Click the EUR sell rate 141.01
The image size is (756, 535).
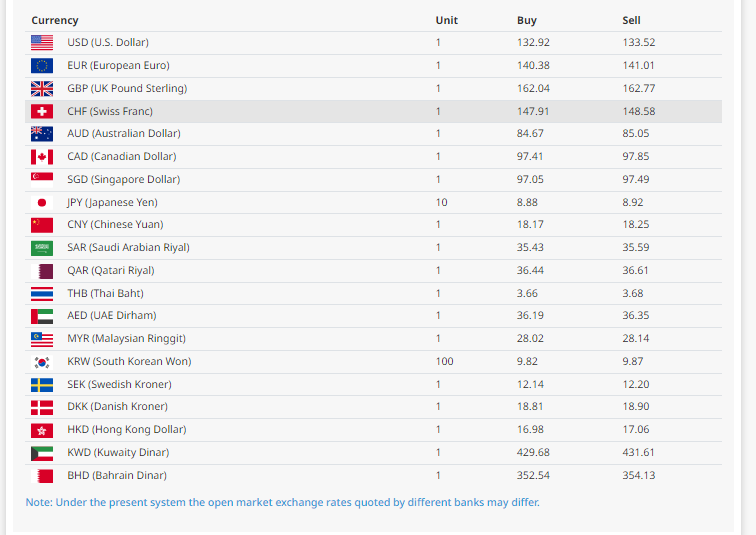tap(638, 65)
